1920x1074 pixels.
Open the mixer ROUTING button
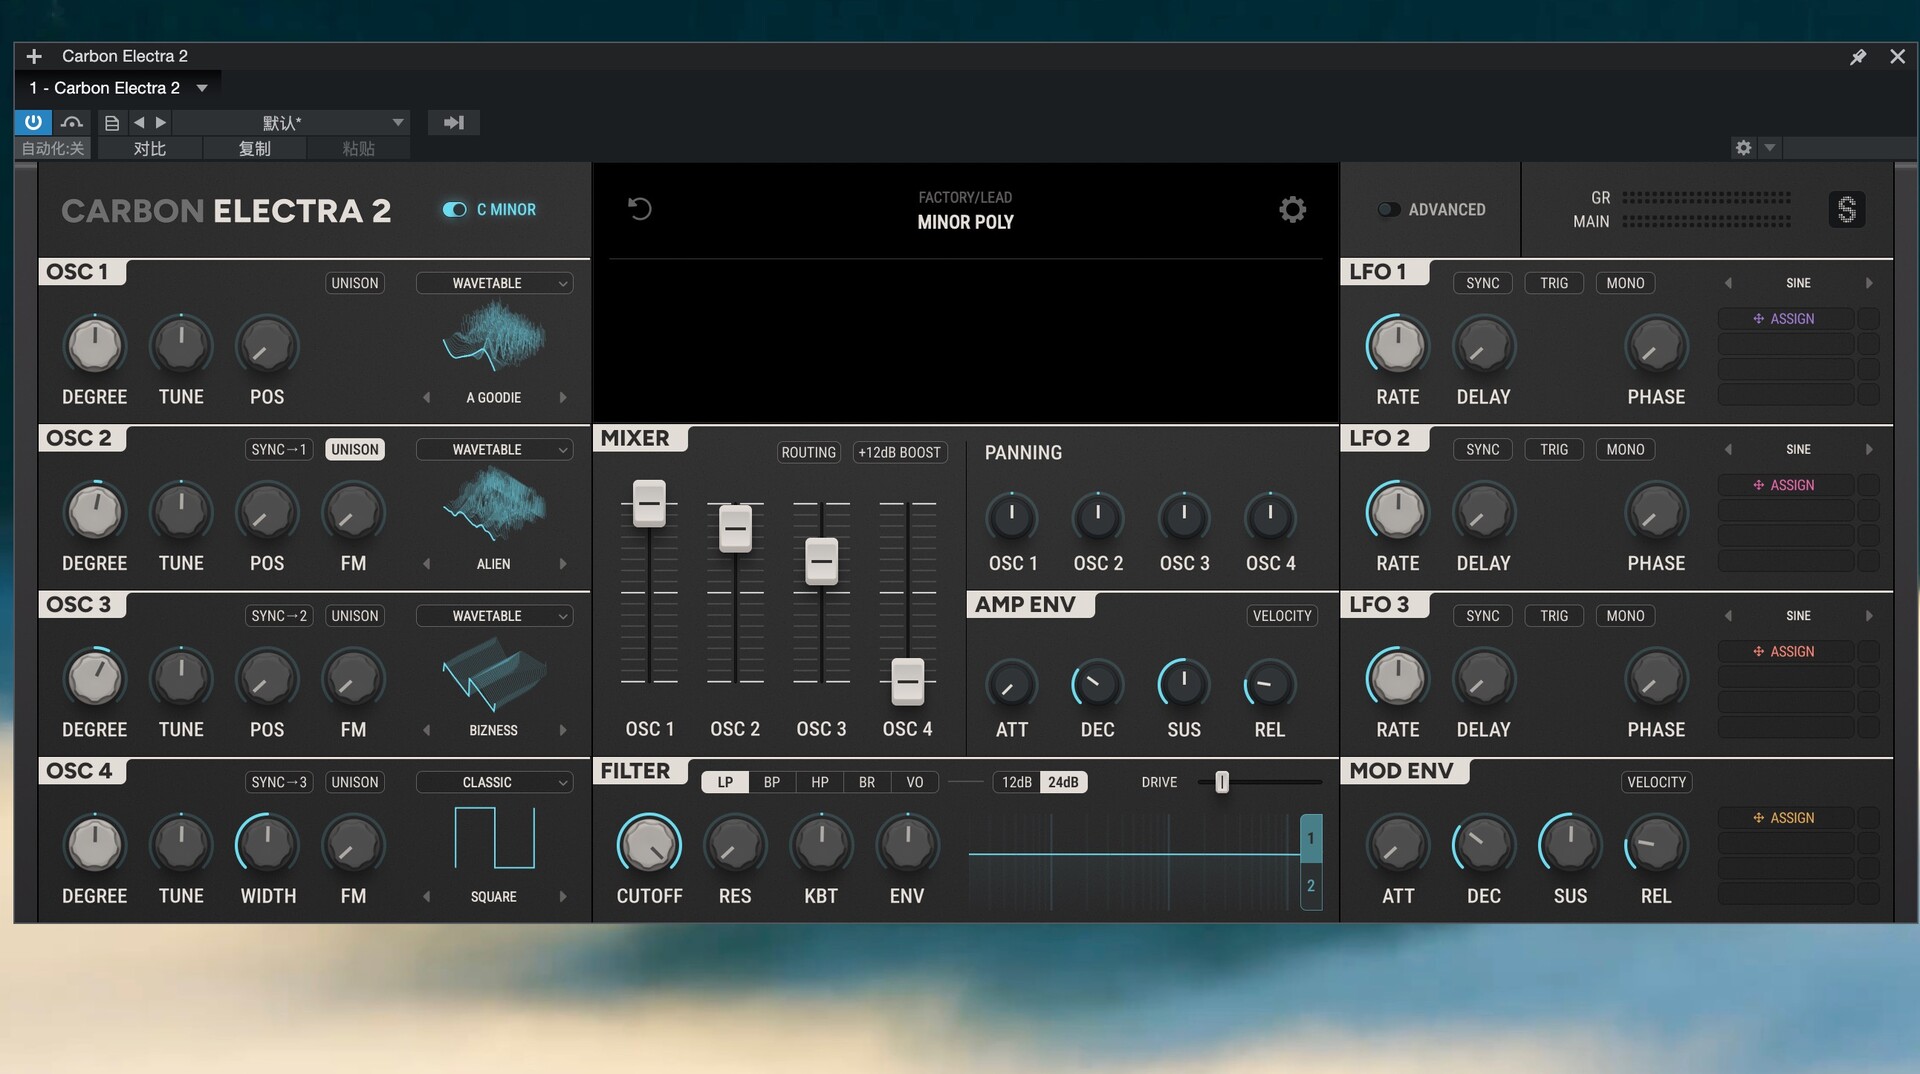tap(808, 452)
